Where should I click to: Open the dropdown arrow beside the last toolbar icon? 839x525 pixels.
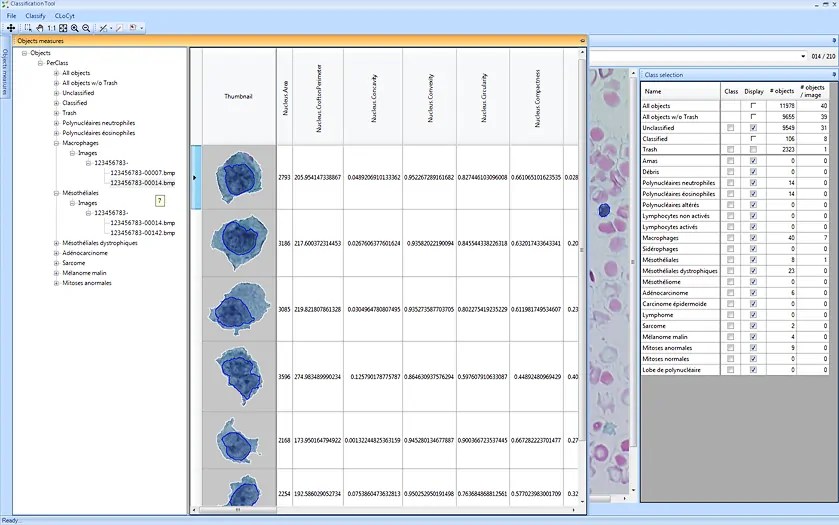(x=141, y=28)
